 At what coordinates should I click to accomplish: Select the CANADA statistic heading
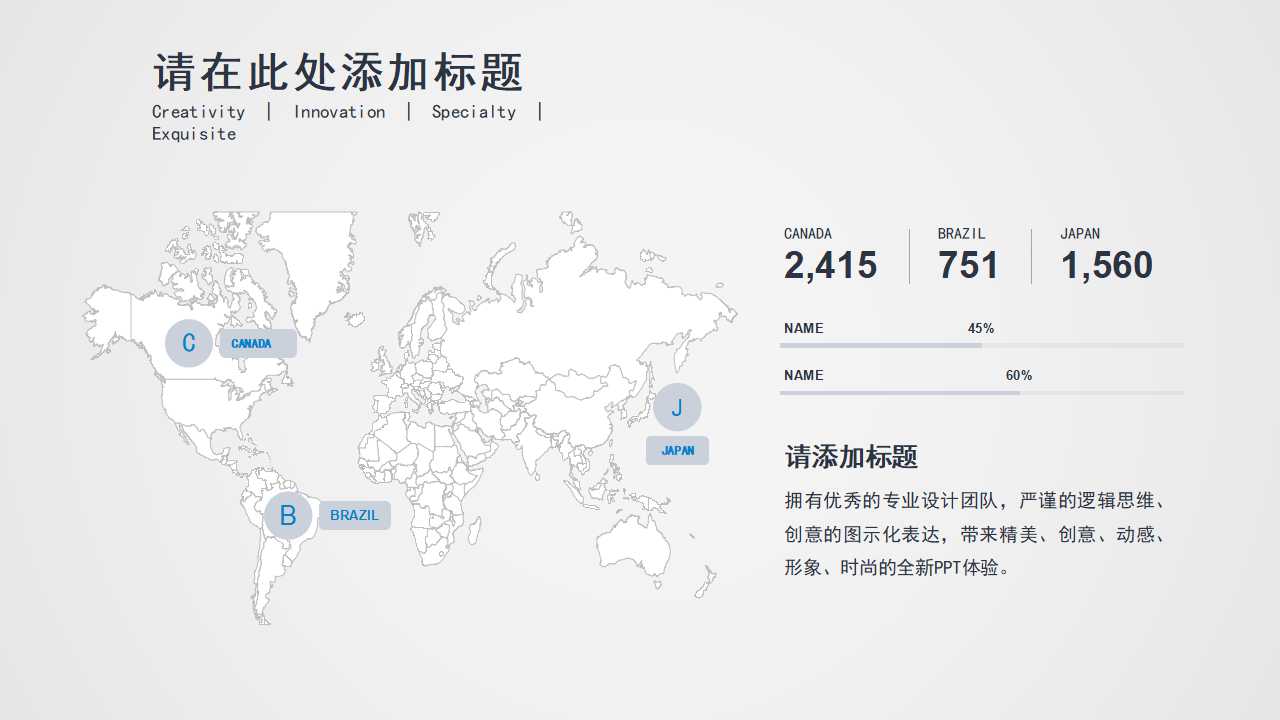[808, 234]
